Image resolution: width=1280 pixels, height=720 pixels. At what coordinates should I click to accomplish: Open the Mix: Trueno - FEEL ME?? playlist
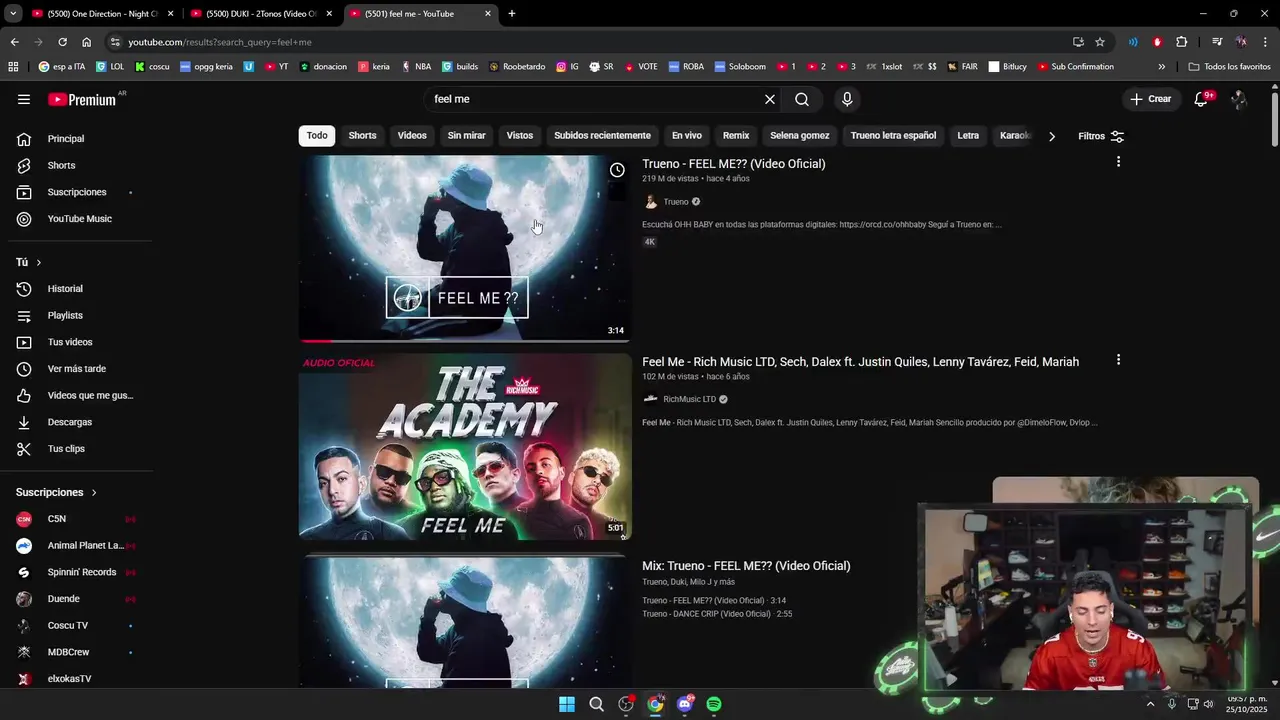pos(746,566)
